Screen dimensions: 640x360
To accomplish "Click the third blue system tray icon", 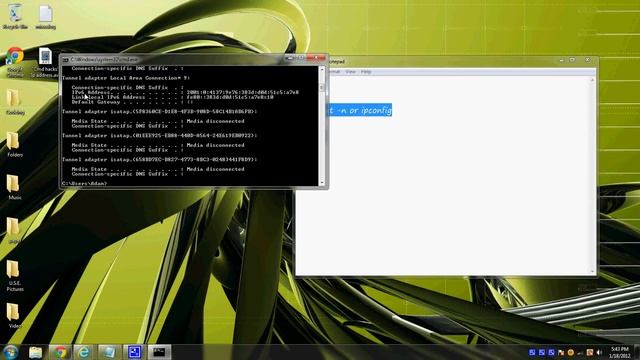I will pyautogui.click(x=551, y=352).
